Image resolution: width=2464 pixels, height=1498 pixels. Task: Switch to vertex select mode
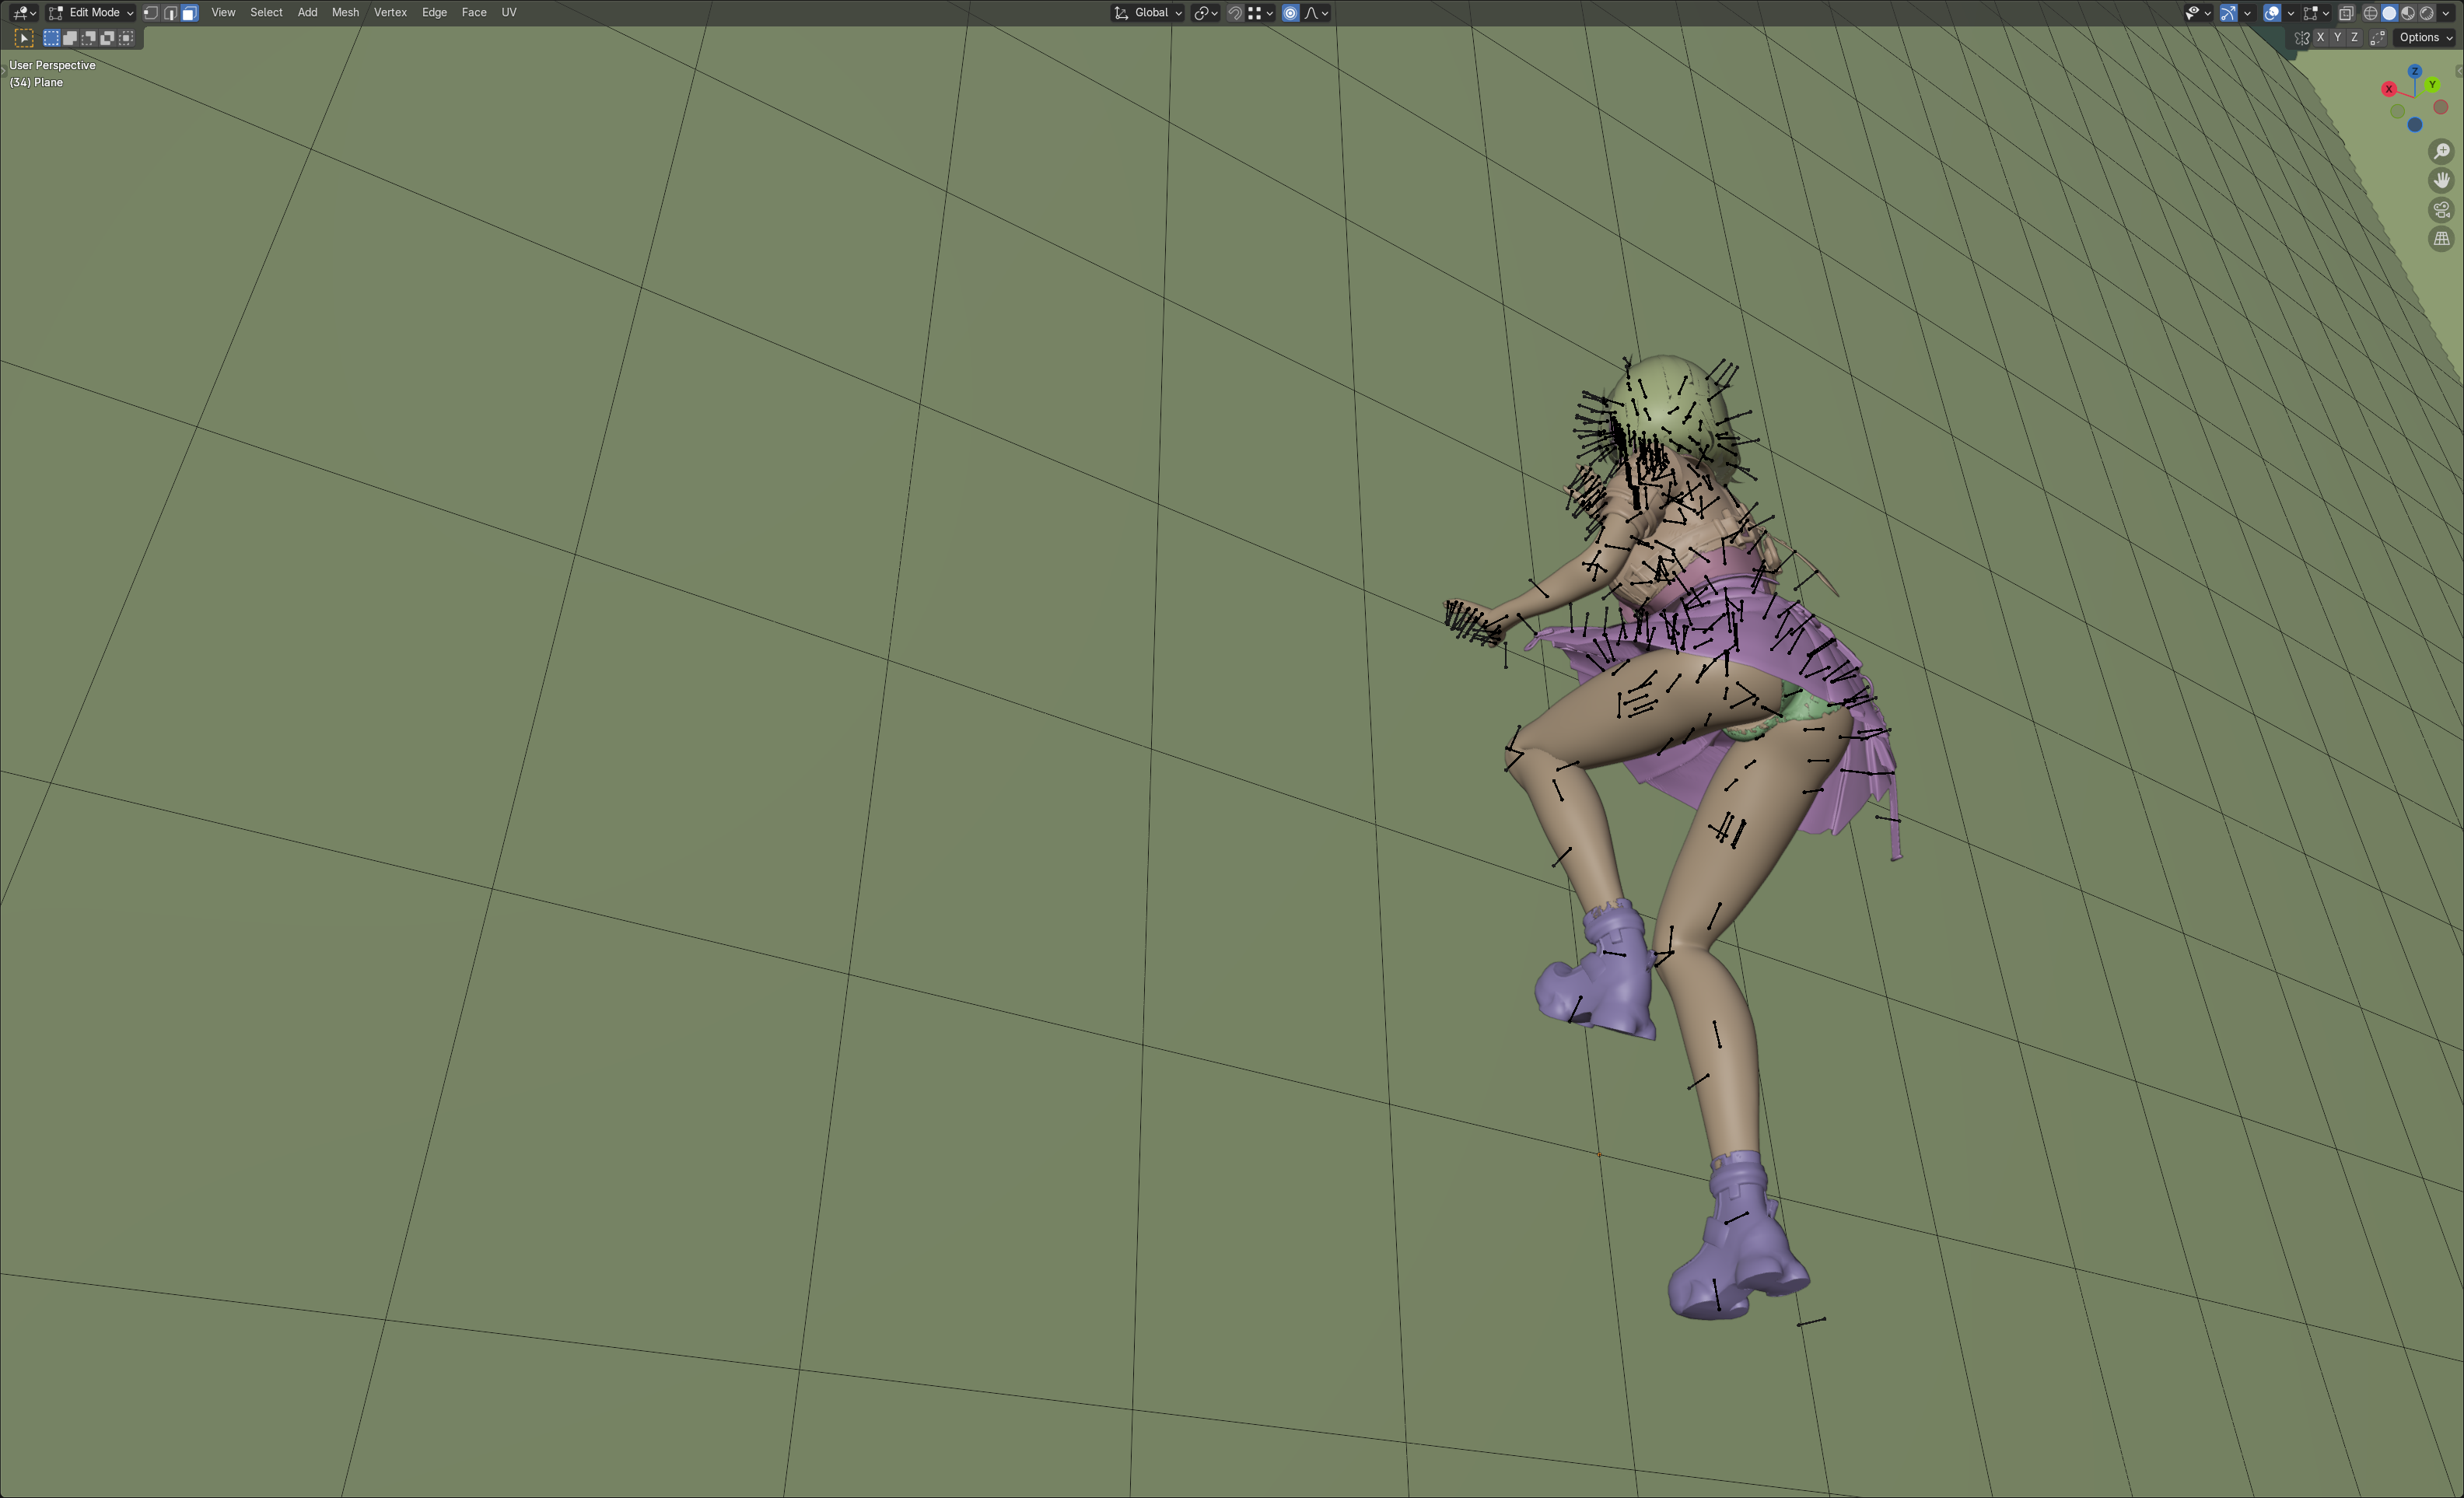click(x=151, y=13)
